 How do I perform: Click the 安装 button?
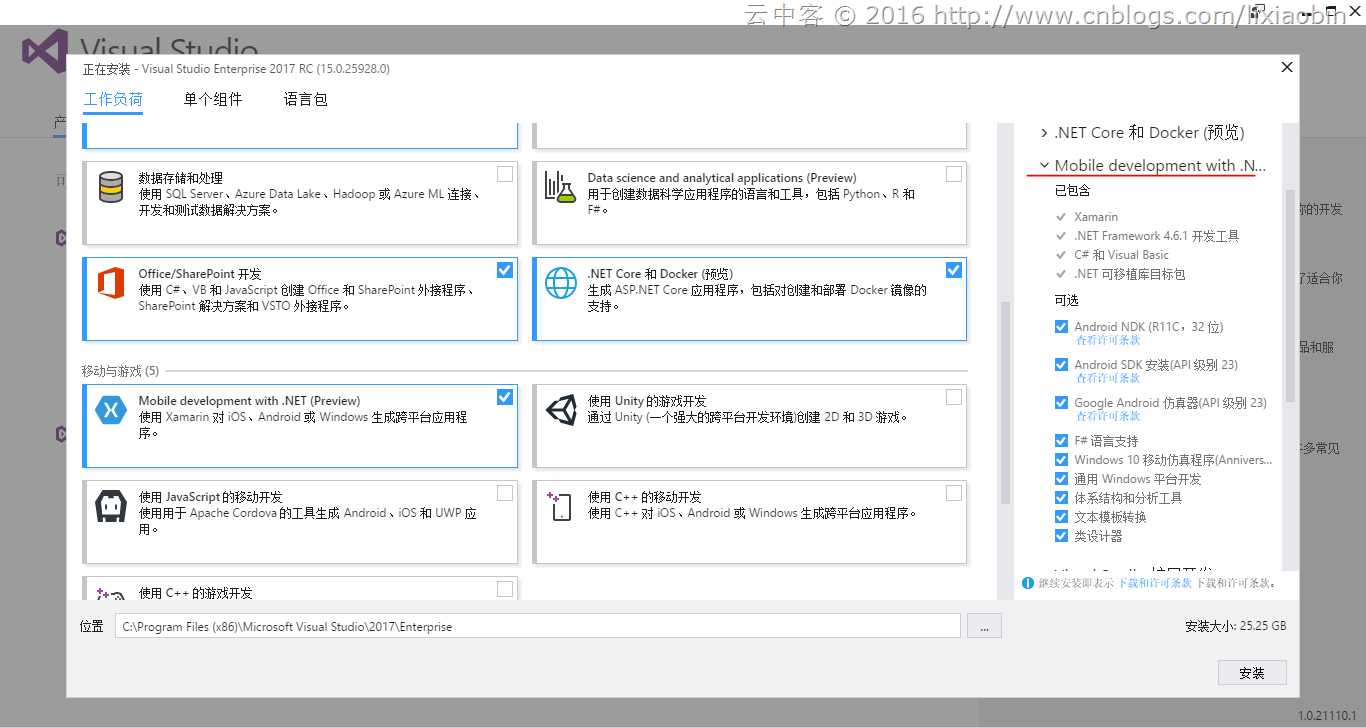(1252, 673)
